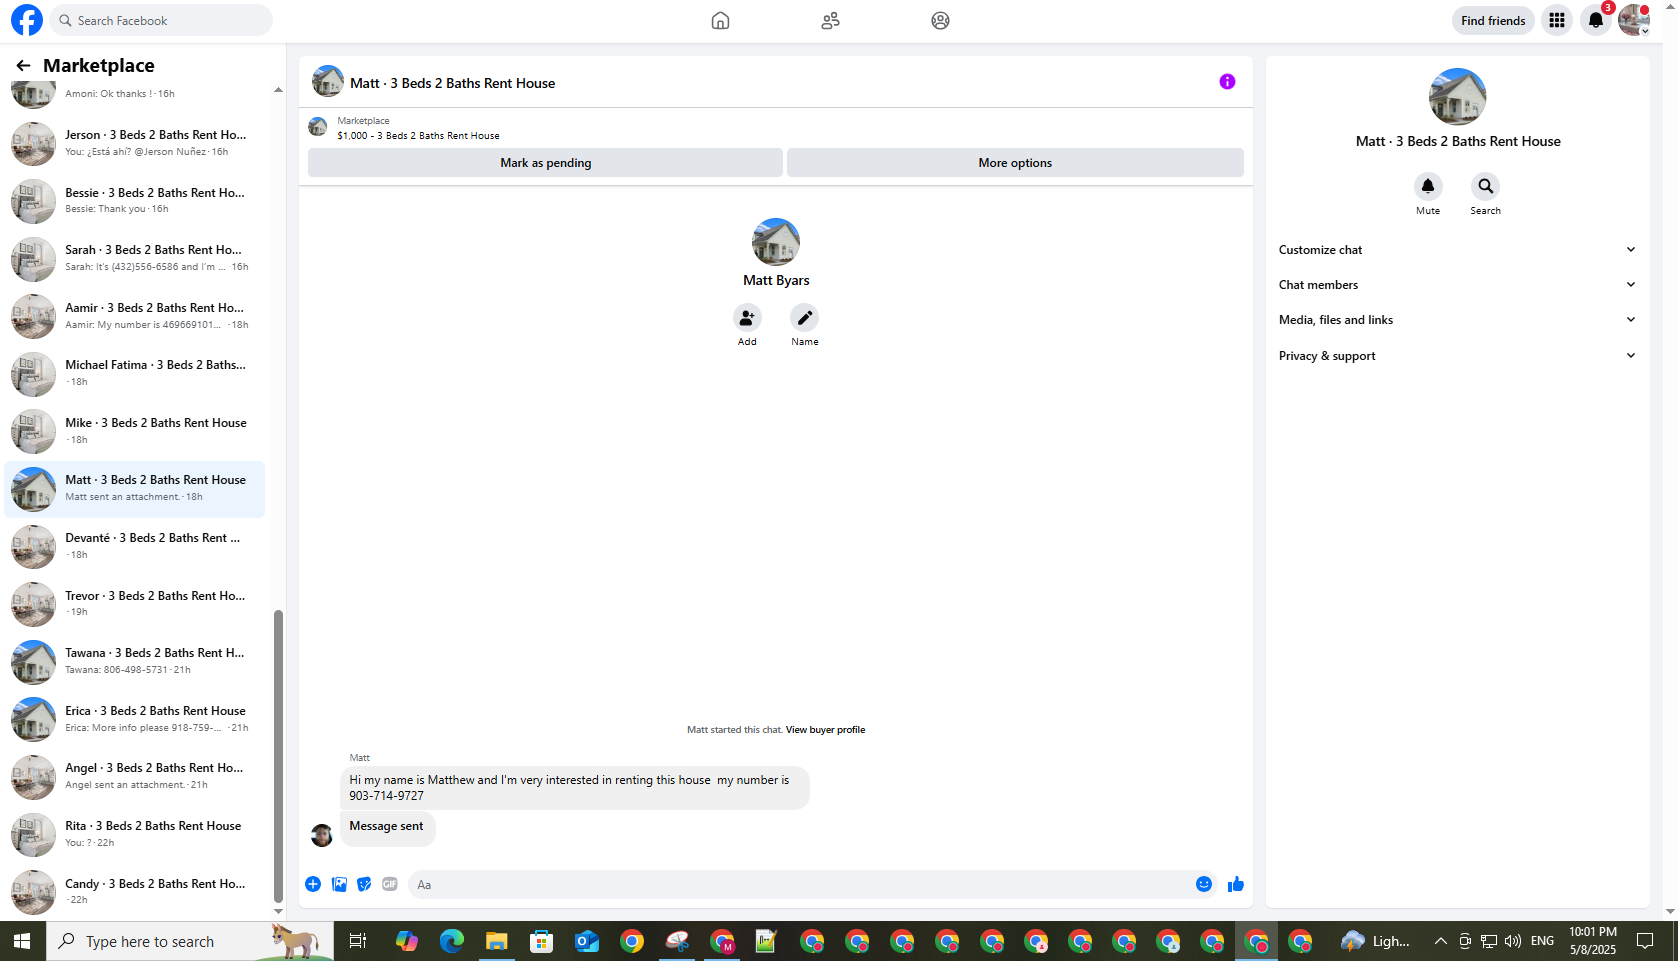Click the Name pencil icon to rename chat
Image resolution: width=1678 pixels, height=961 pixels.
[x=805, y=318]
